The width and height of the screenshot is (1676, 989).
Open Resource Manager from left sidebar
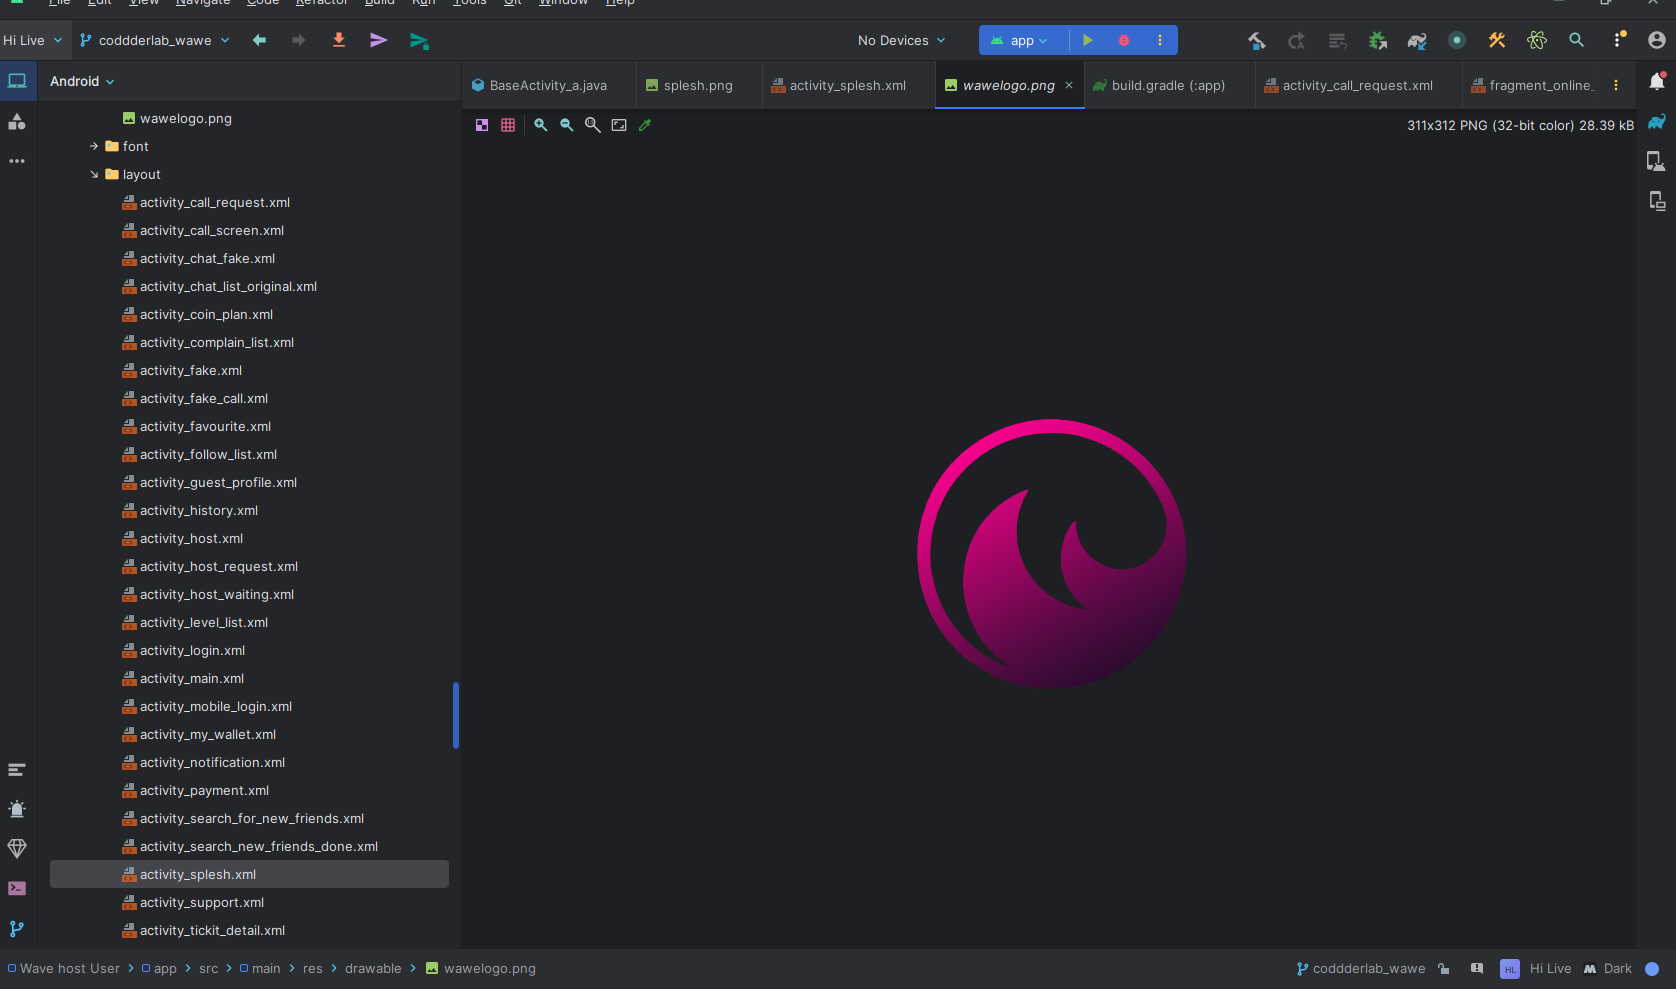point(17,121)
